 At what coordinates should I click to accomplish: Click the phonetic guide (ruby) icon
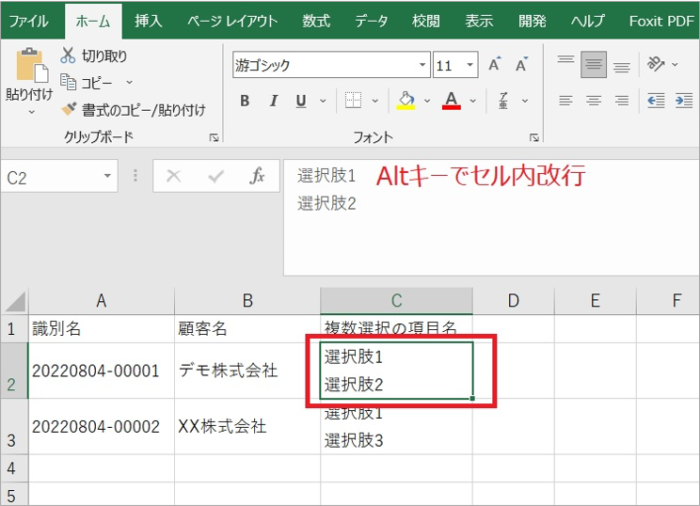click(x=503, y=100)
